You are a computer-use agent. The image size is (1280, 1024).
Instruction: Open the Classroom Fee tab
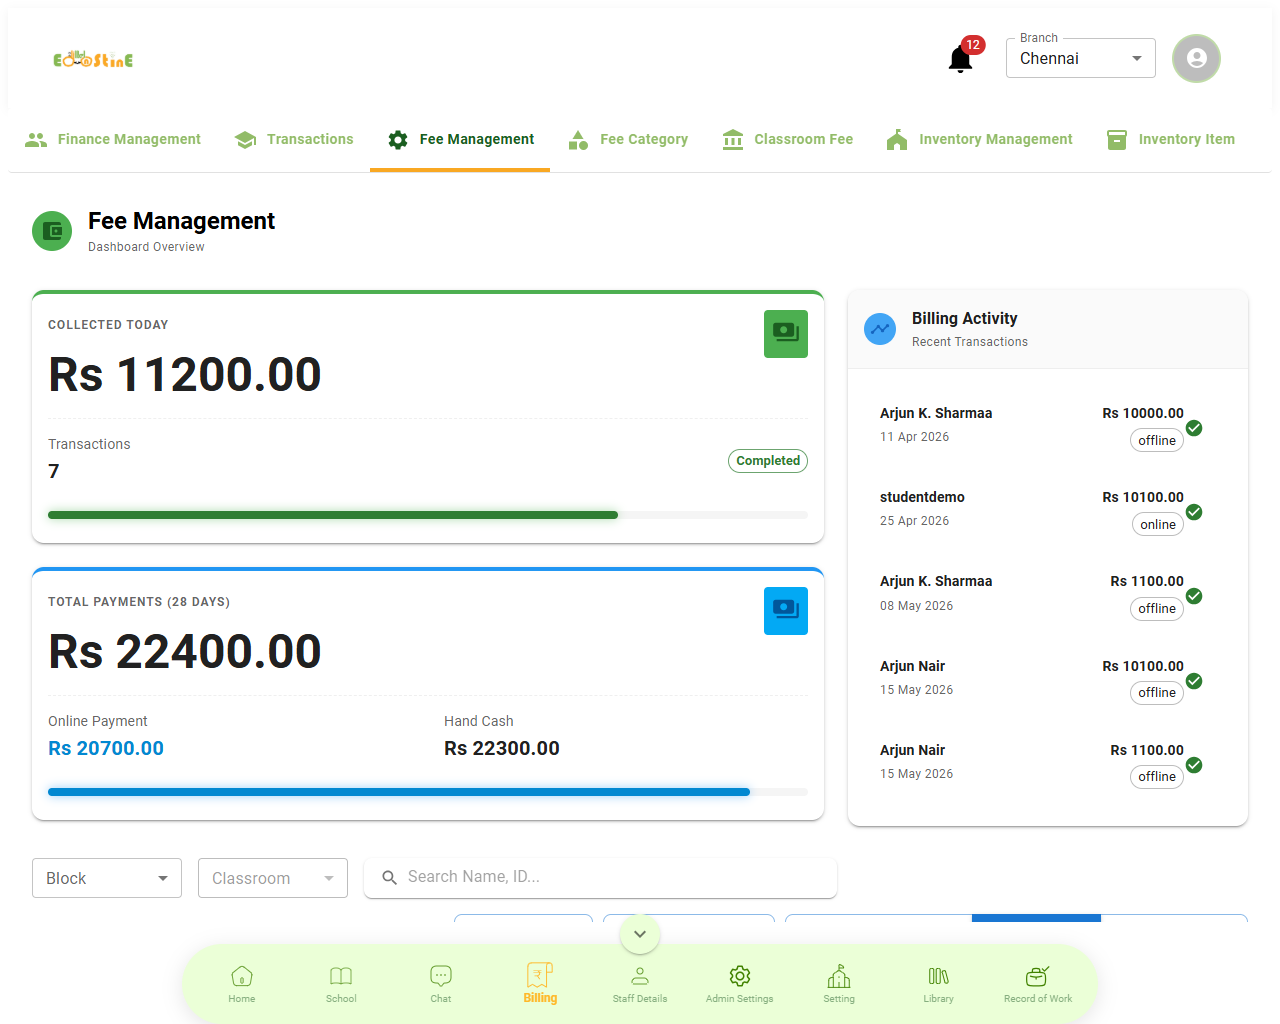pos(787,140)
